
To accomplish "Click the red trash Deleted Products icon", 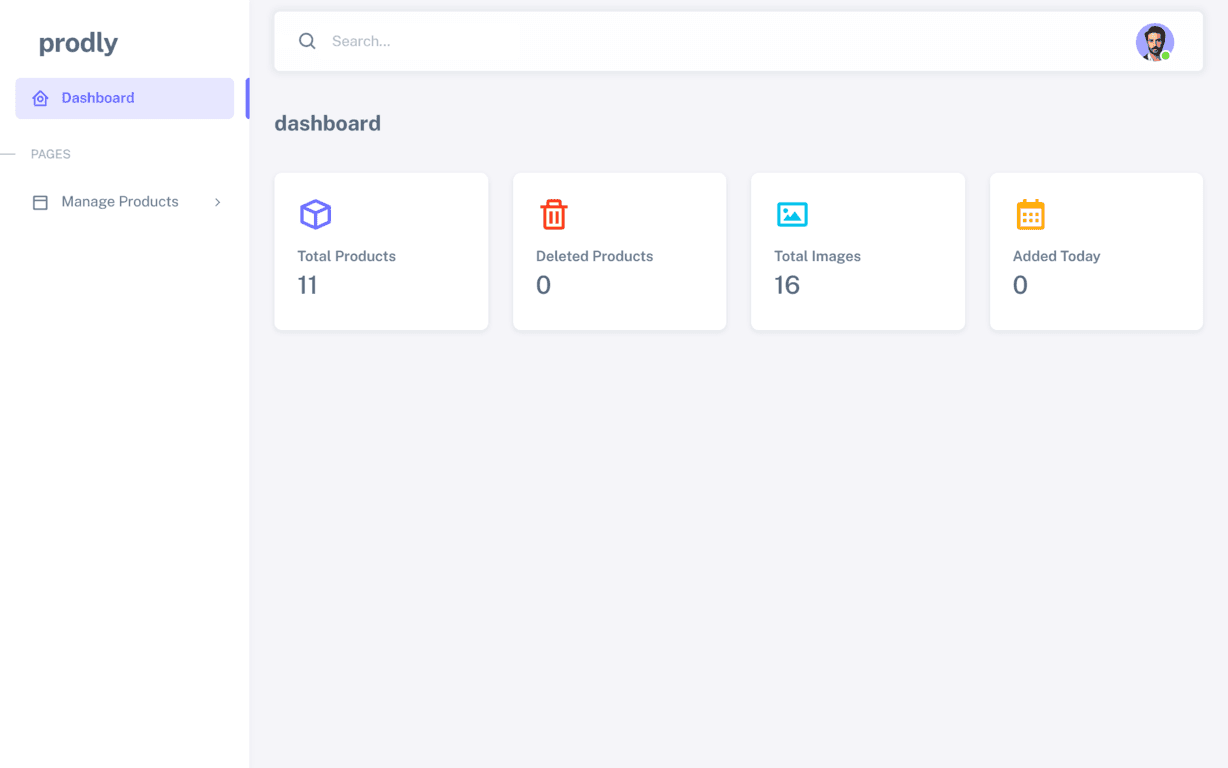I will point(554,214).
